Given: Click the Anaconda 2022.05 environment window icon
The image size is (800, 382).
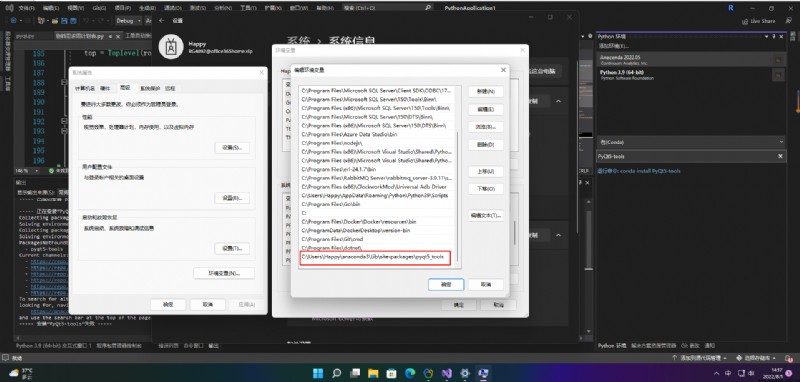Looking at the screenshot, I should pos(778,60).
